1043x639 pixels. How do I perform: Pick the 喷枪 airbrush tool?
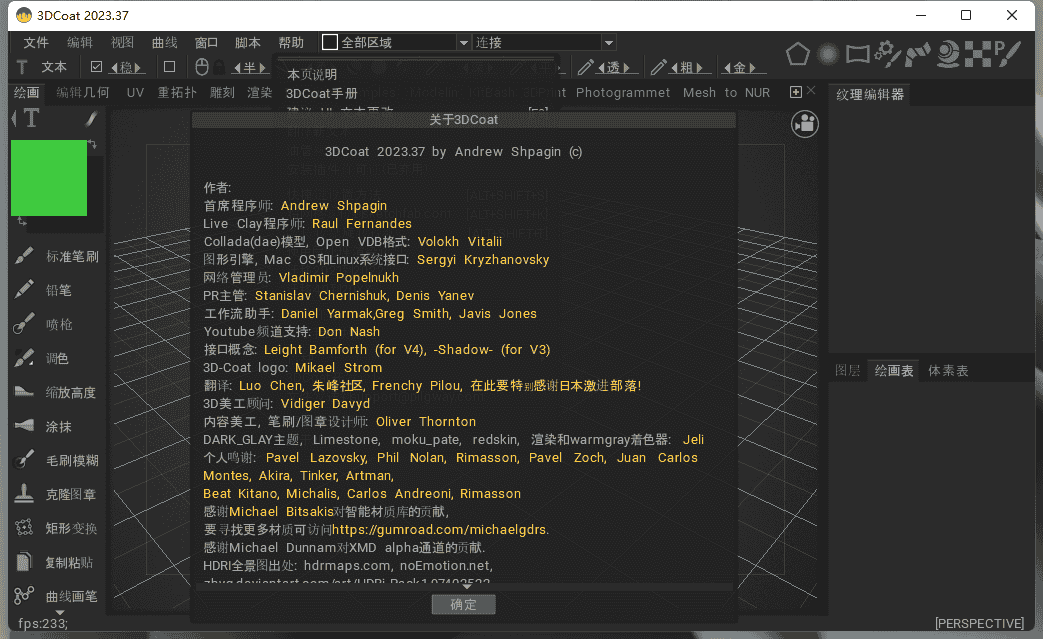[x=58, y=324]
